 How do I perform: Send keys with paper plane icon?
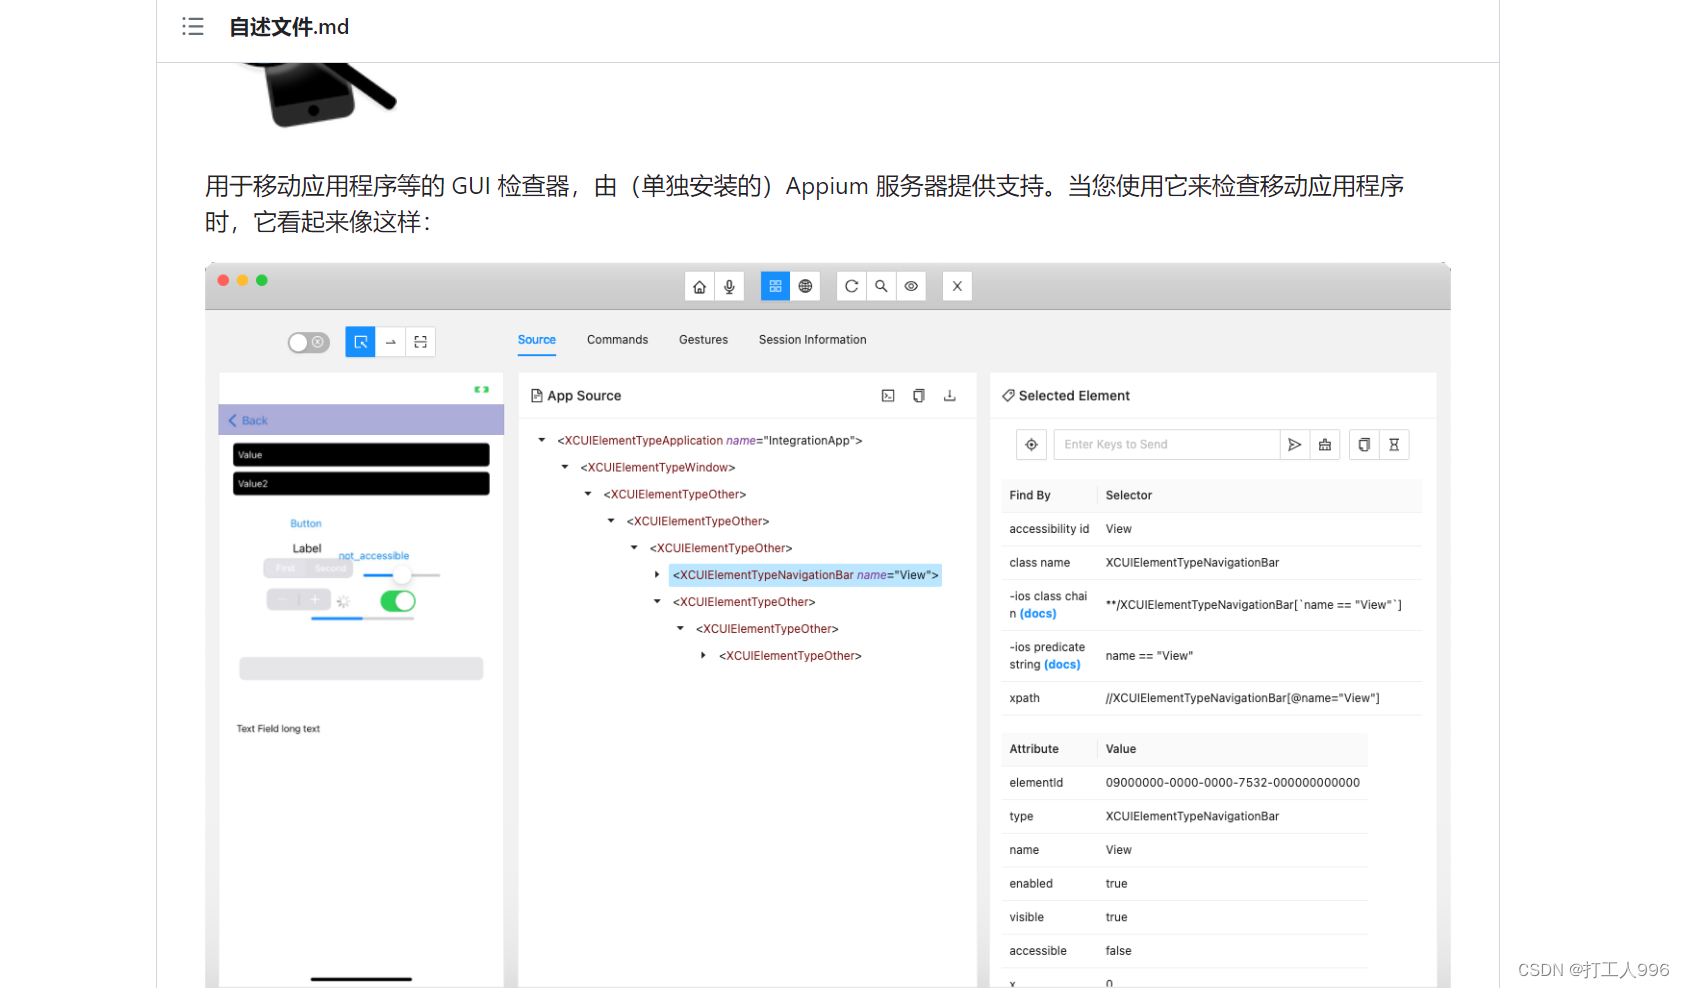click(1295, 445)
